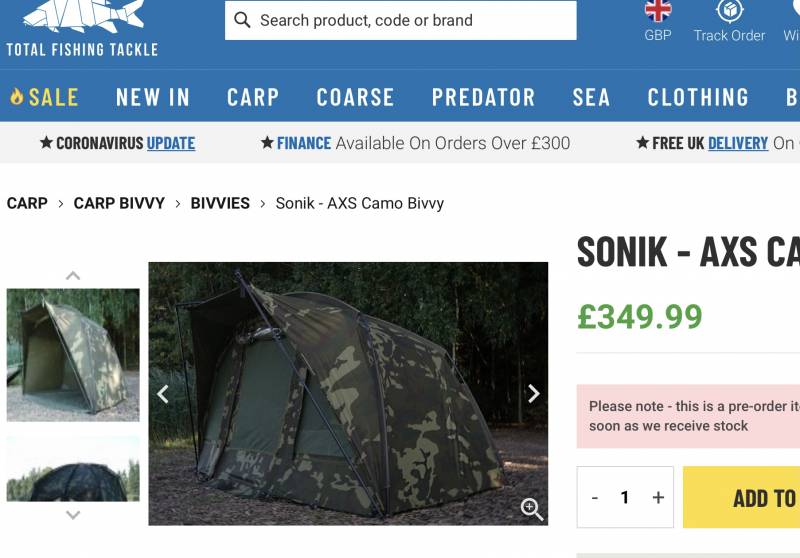The width and height of the screenshot is (800, 558).
Task: Show the previous product image arrow
Action: point(163,393)
